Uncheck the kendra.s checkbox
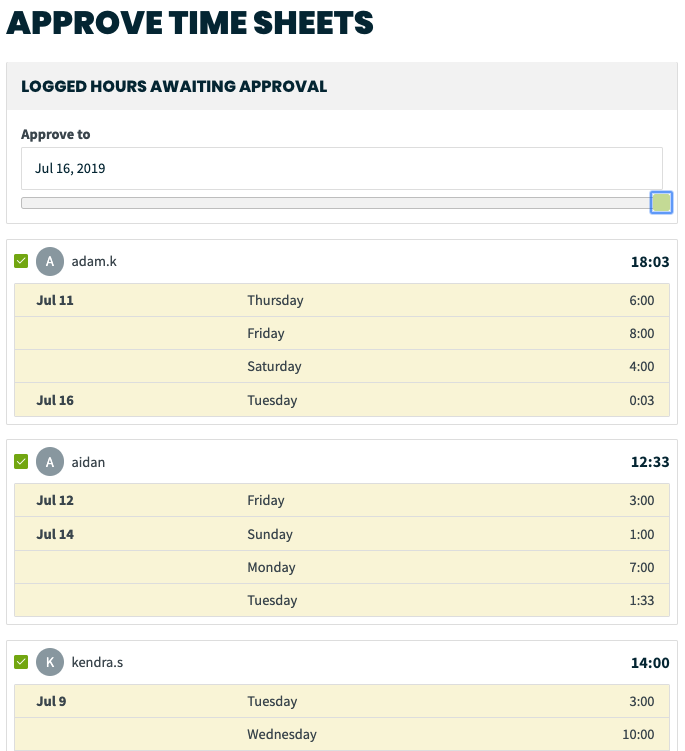This screenshot has width=685, height=751. (x=21, y=662)
